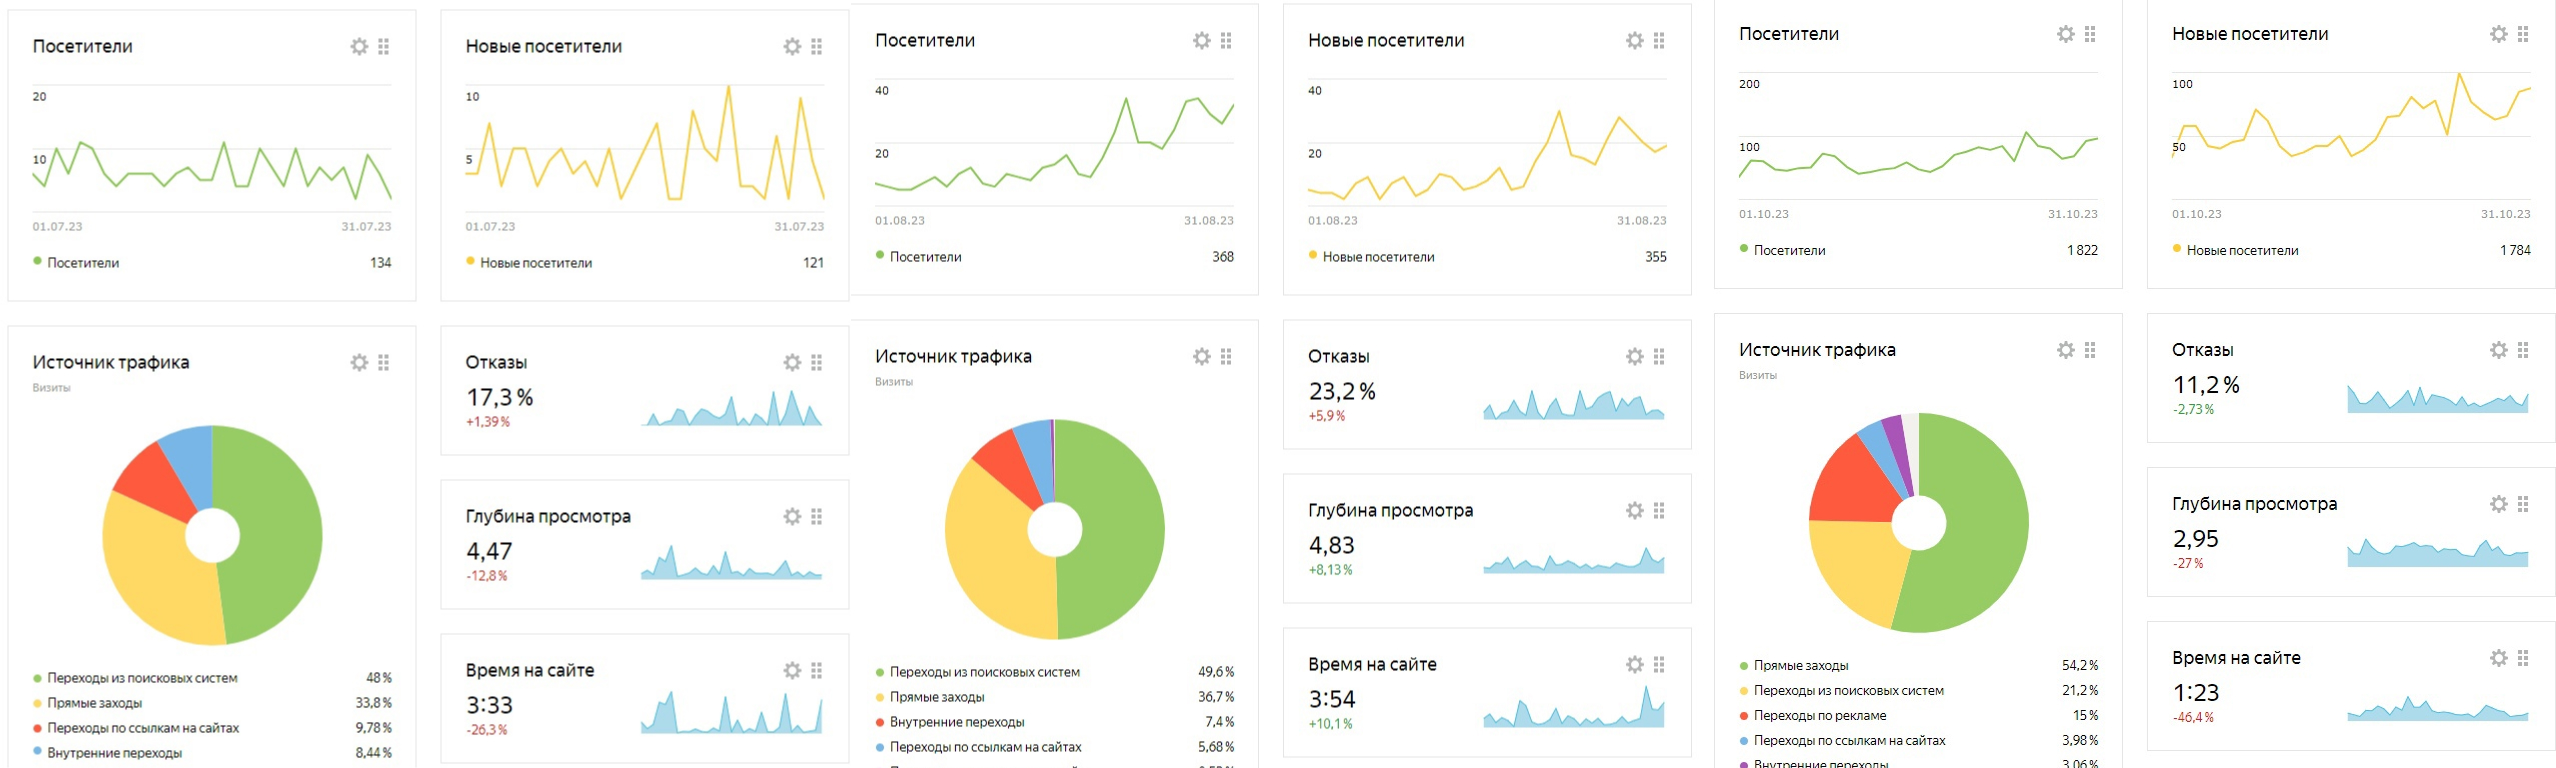Screen dimensions: 2556x768
Task: Click drag-handle dots on Время на сайте 3:33 widget
Action: click(x=817, y=671)
